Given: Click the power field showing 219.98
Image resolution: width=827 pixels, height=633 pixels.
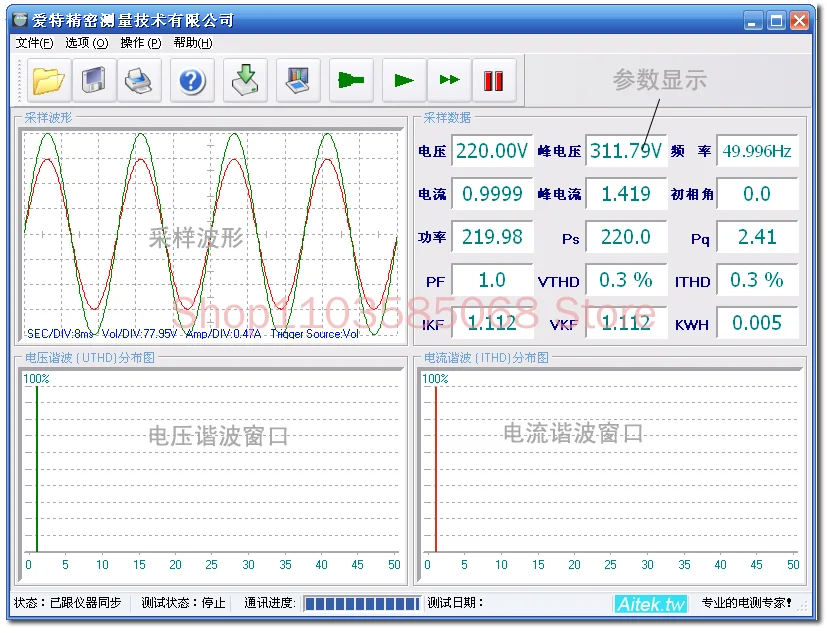Looking at the screenshot, I should tap(492, 237).
